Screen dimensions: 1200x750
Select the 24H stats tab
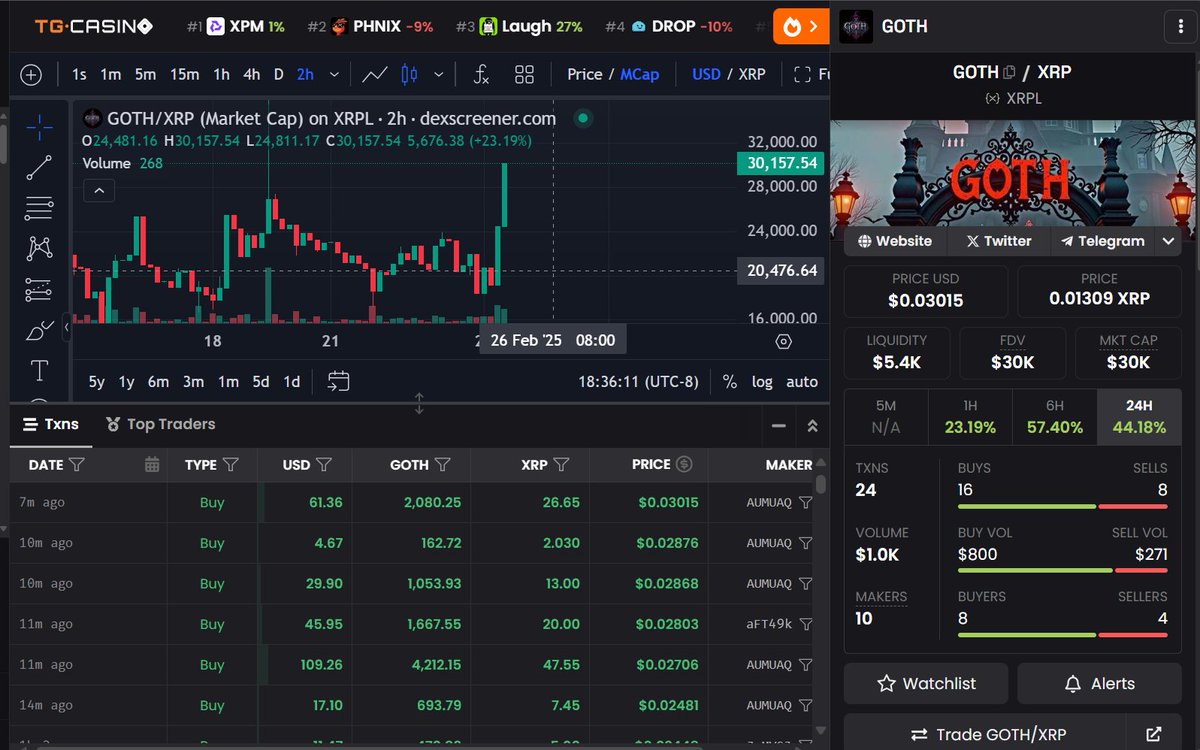[1139, 417]
